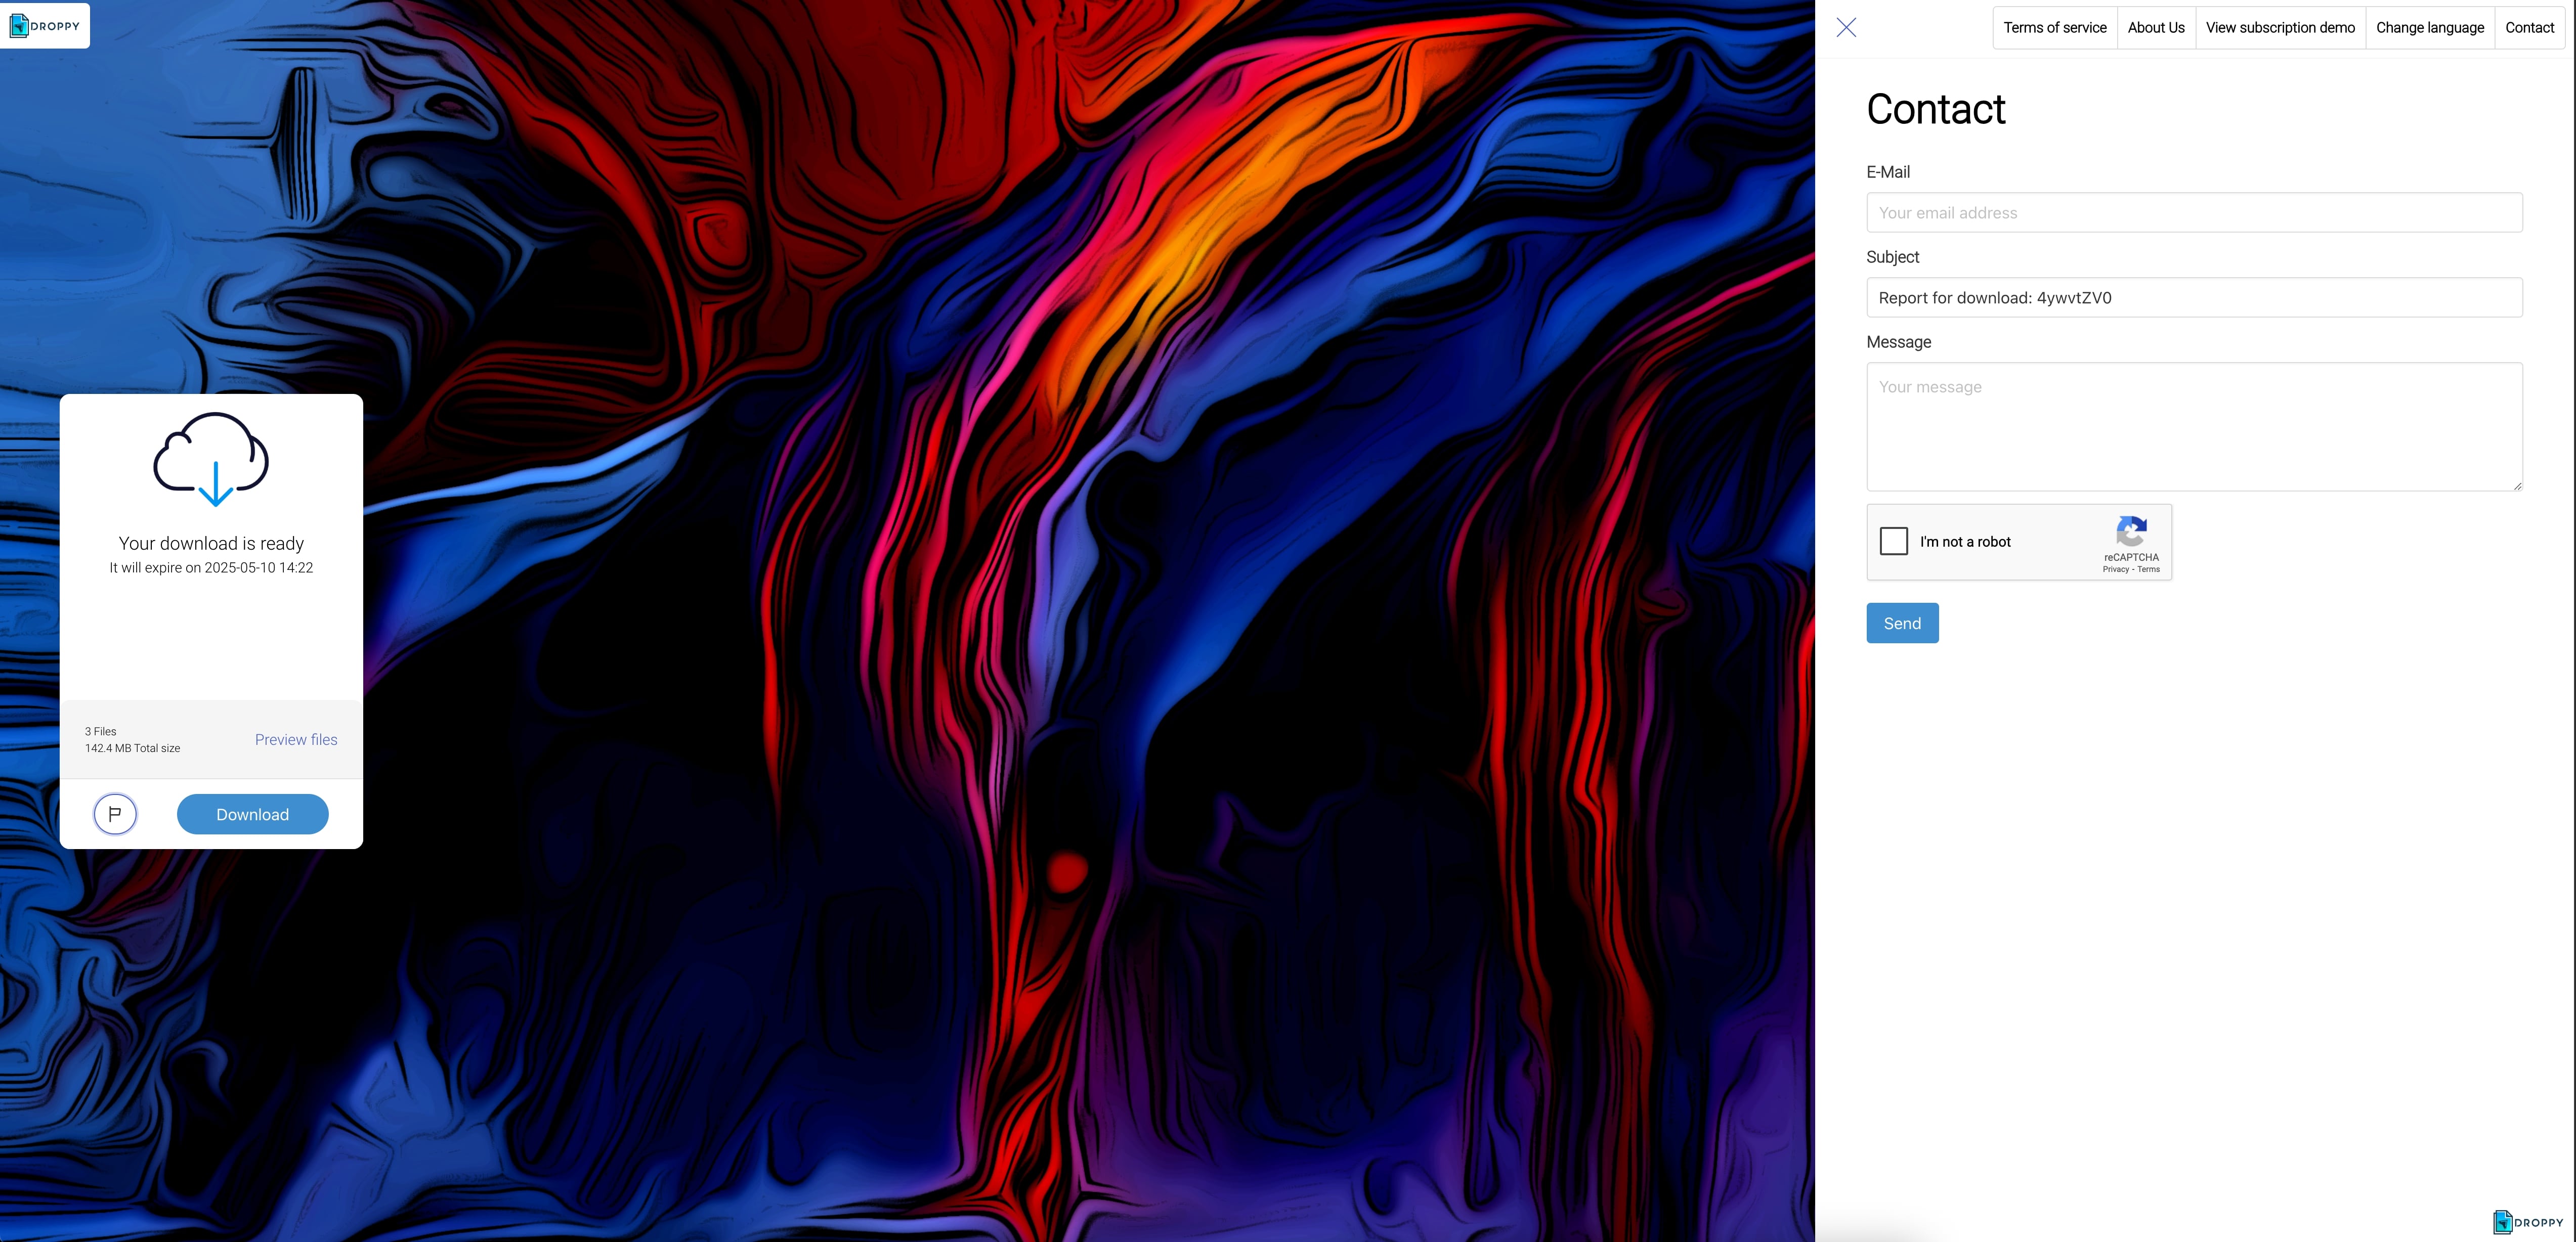Screen dimensions: 2576x1242
Task: Click the reCAPTCHA logo icon
Action: (2131, 531)
